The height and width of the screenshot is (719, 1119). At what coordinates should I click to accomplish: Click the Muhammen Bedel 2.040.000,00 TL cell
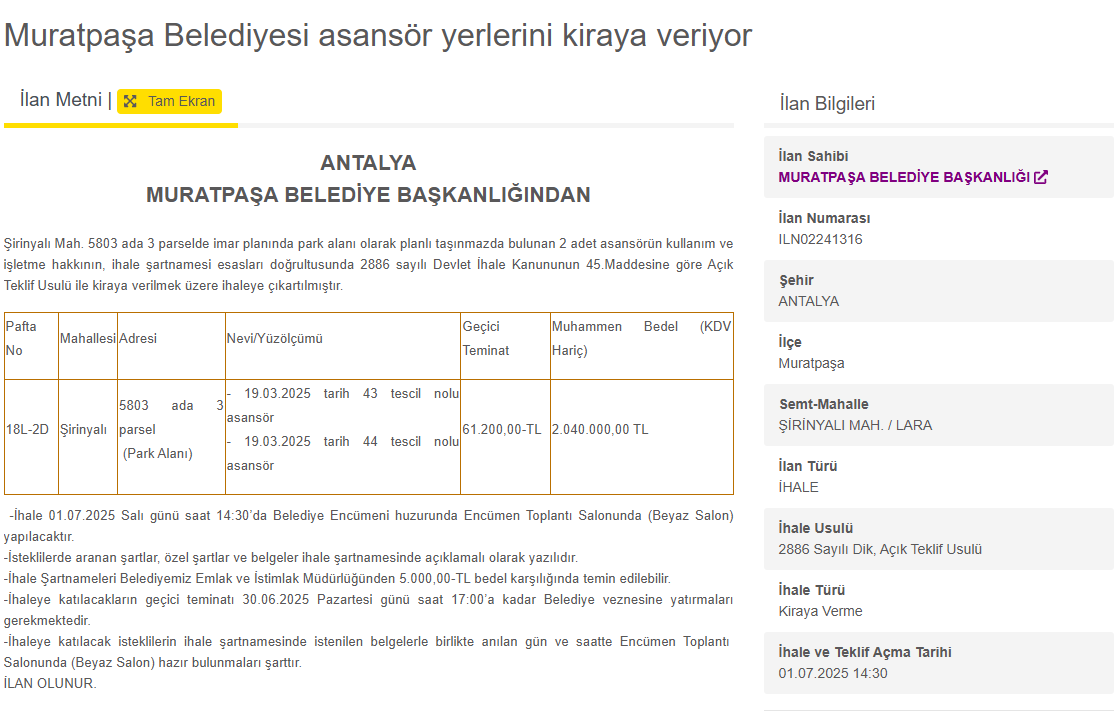(x=600, y=428)
